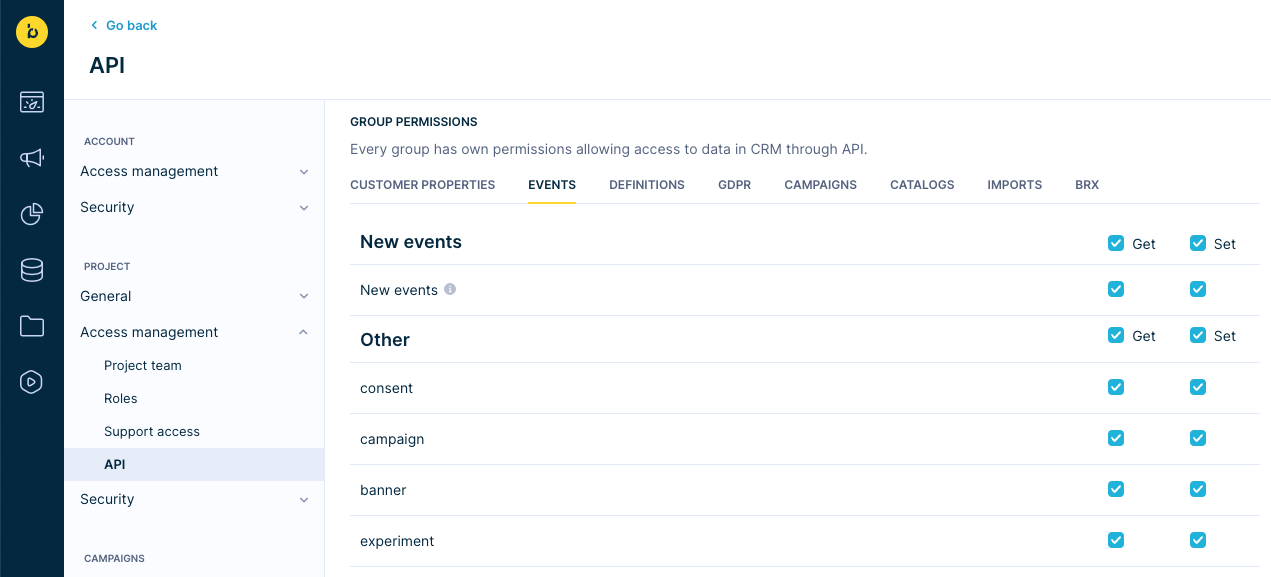Switch to BRX tab
The width and height of the screenshot is (1271, 577).
point(1087,185)
